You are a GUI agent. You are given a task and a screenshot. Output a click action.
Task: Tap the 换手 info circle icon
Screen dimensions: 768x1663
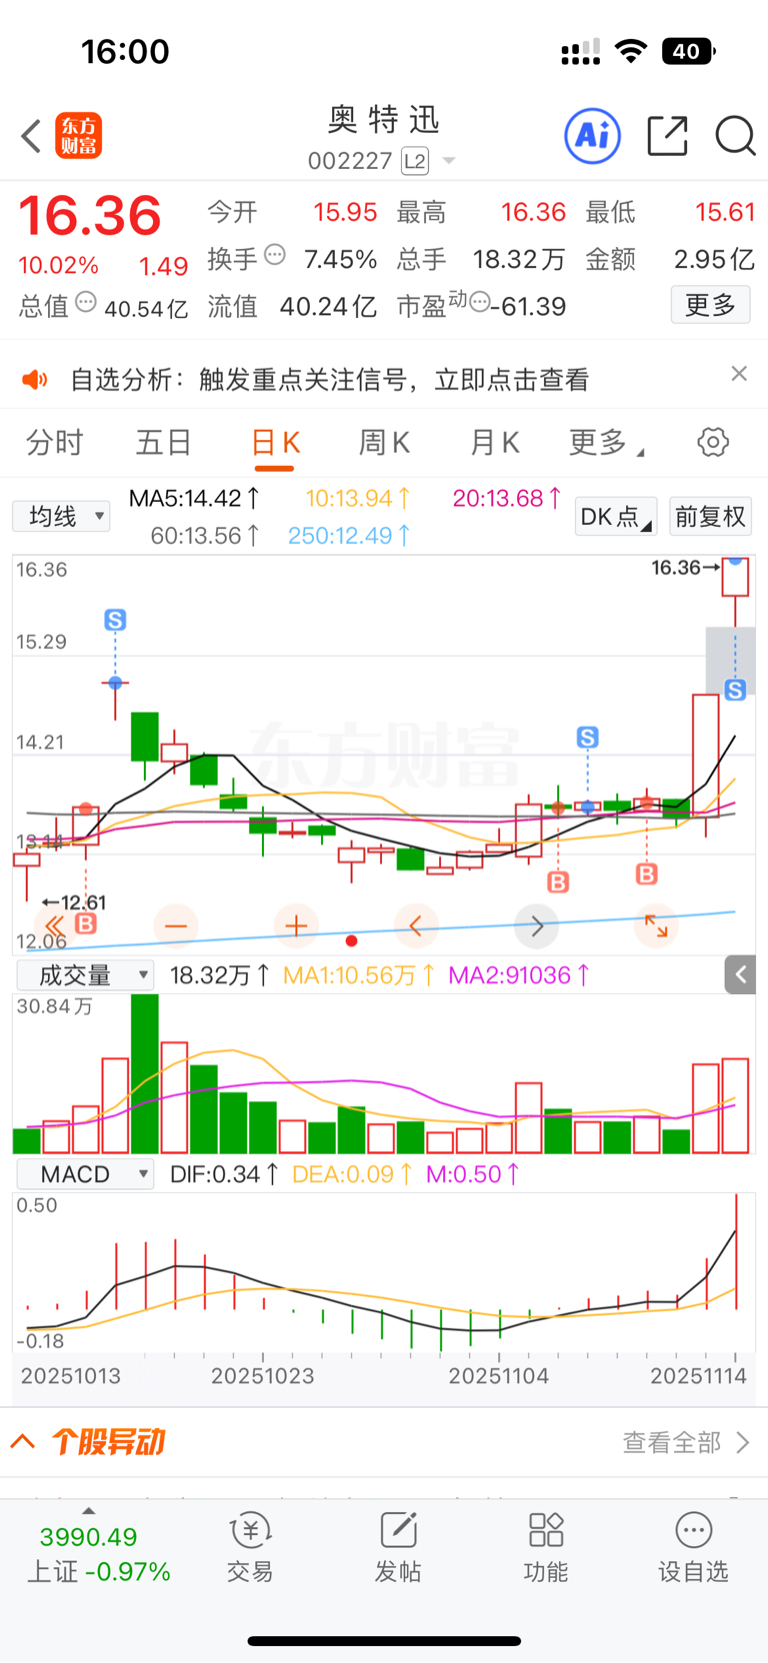[x=275, y=255]
